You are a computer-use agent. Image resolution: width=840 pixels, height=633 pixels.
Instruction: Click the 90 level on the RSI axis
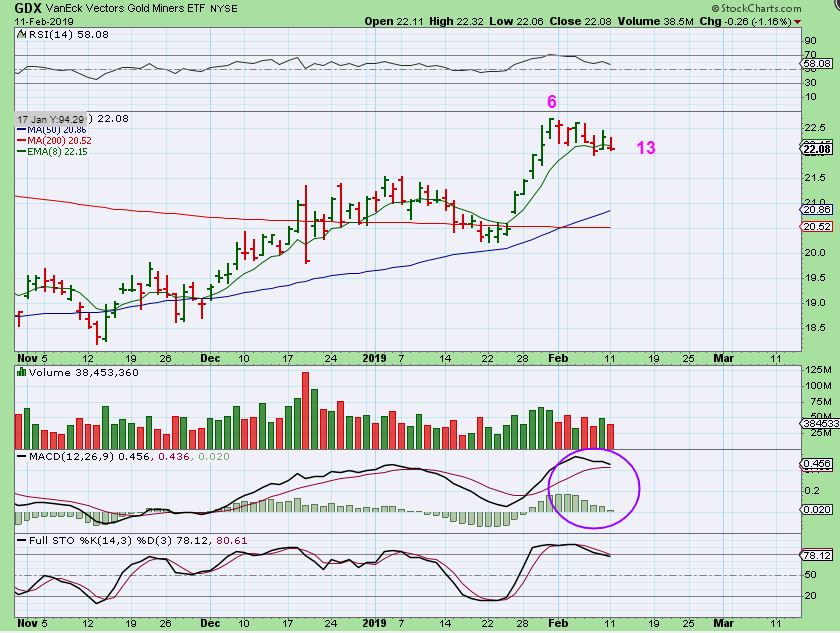pos(811,41)
